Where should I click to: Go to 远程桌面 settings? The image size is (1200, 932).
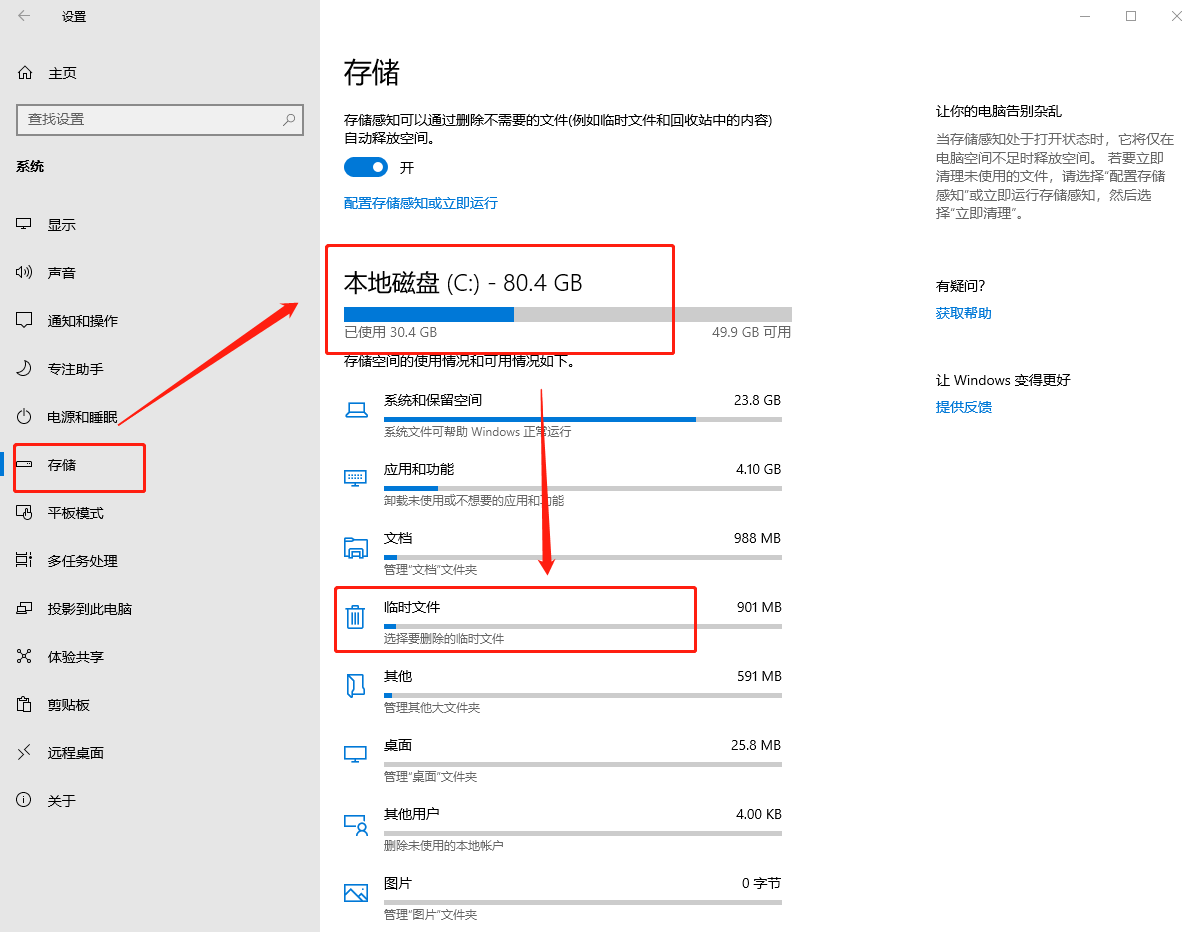tap(75, 753)
